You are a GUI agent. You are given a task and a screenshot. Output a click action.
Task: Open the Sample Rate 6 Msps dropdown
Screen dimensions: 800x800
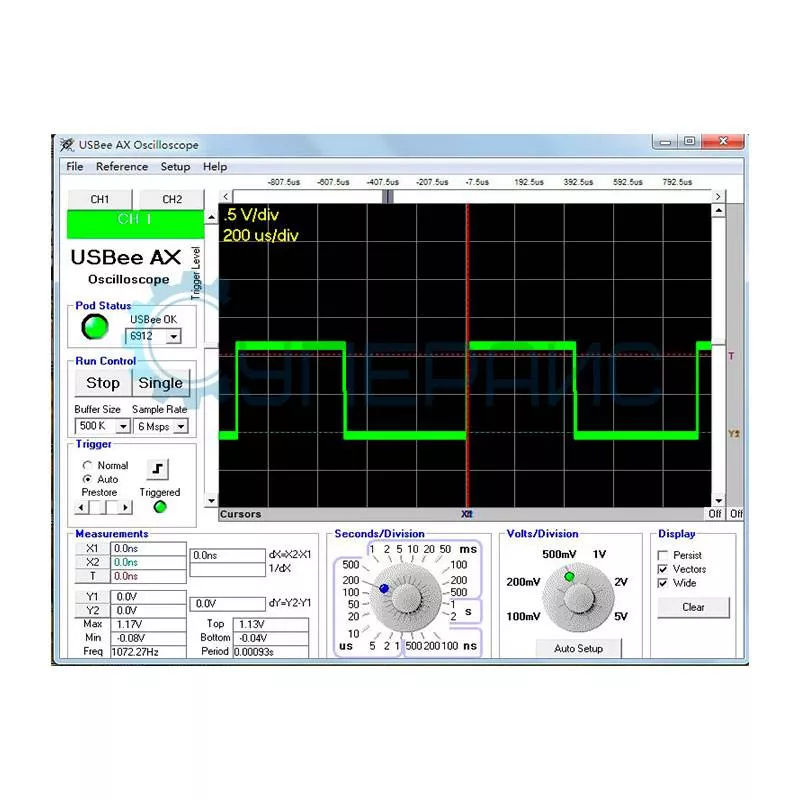[181, 426]
